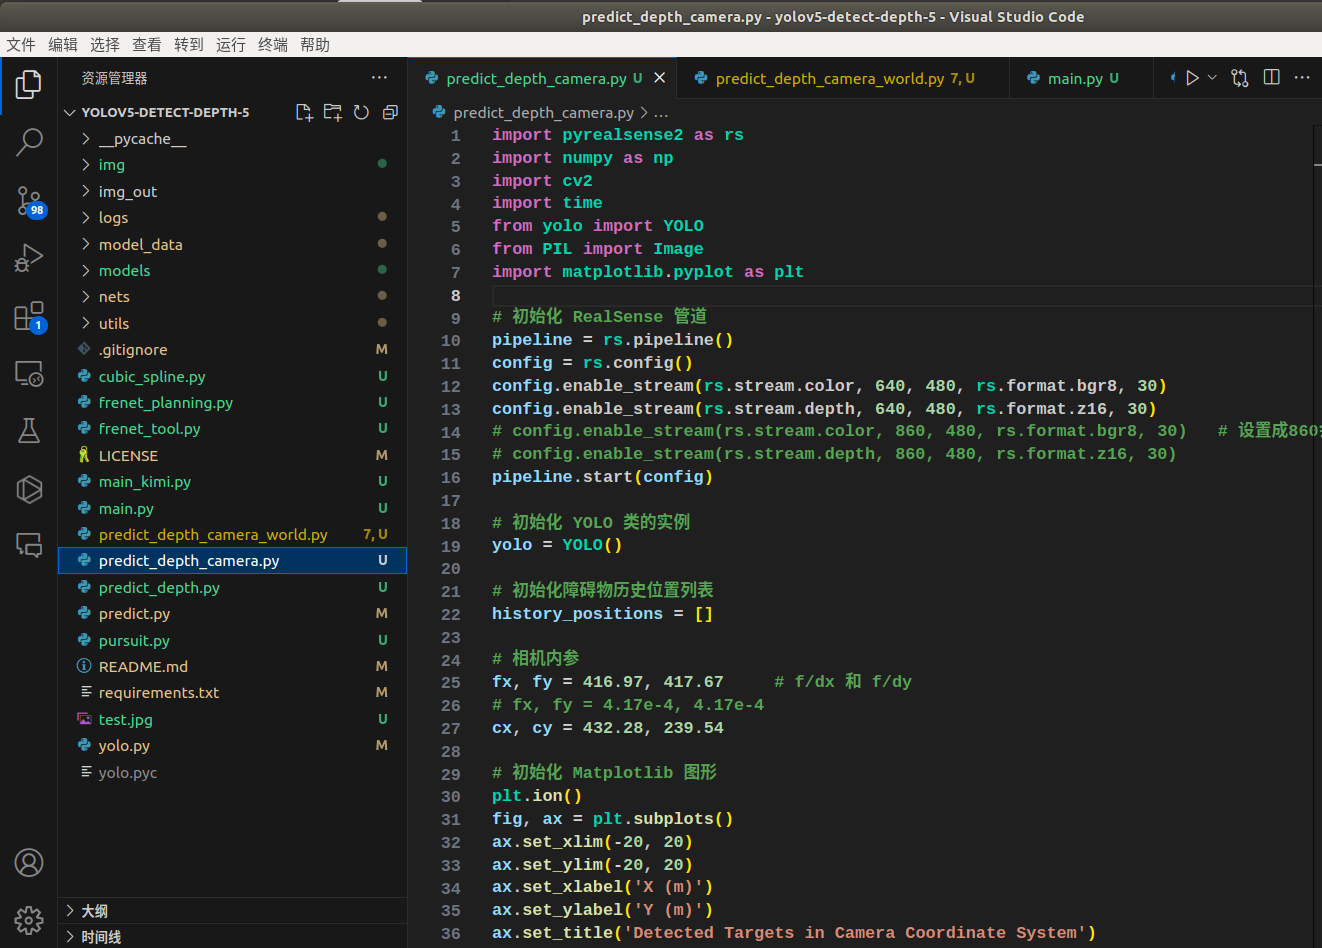Expand the __pycache__ folder

click(232, 139)
